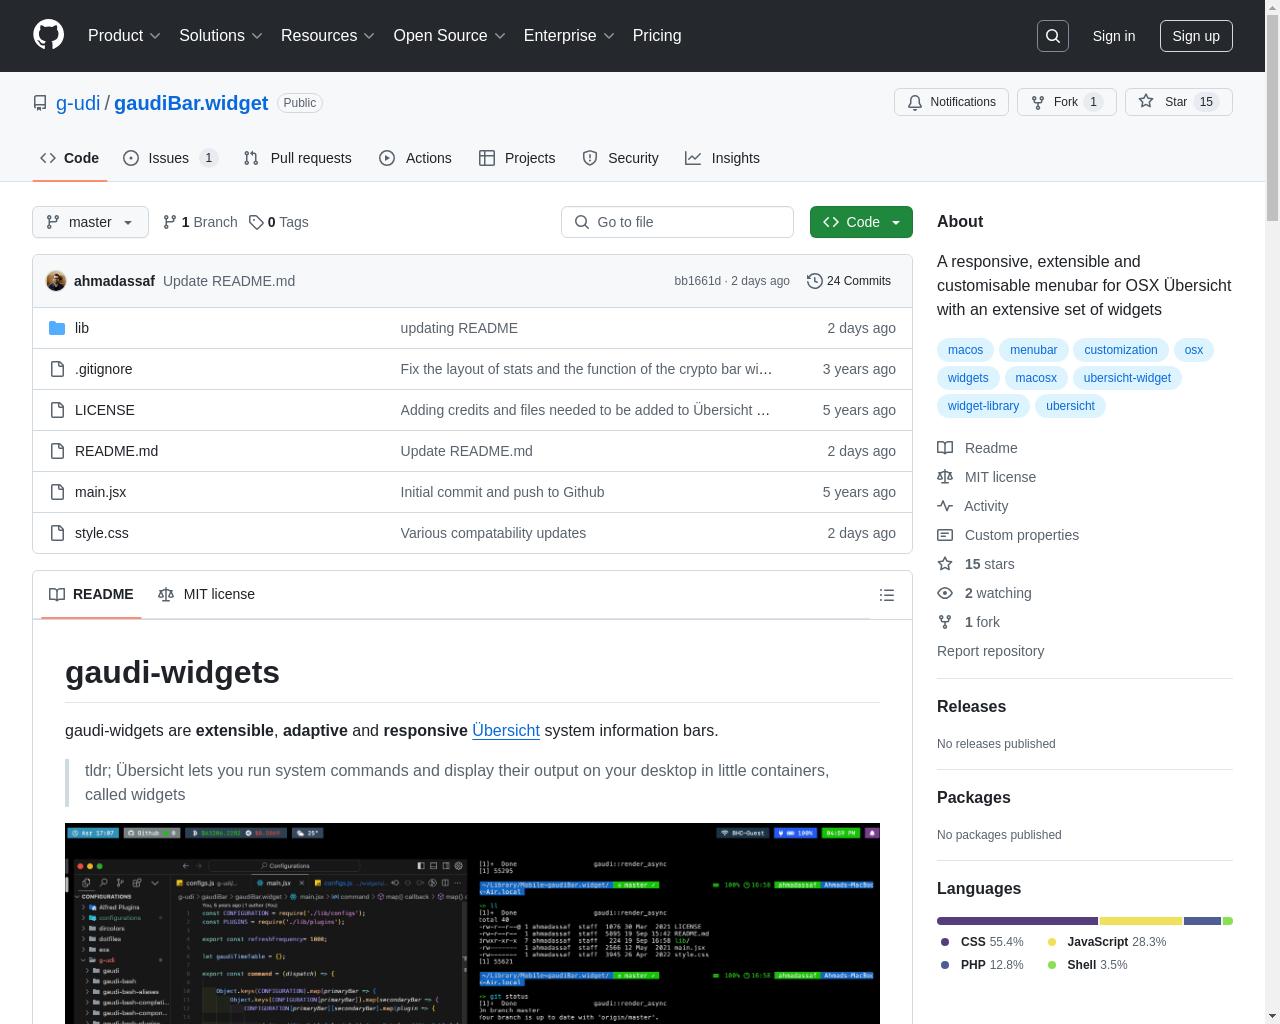Open the master branch dropdown
This screenshot has width=1280, height=1024.
click(x=90, y=222)
